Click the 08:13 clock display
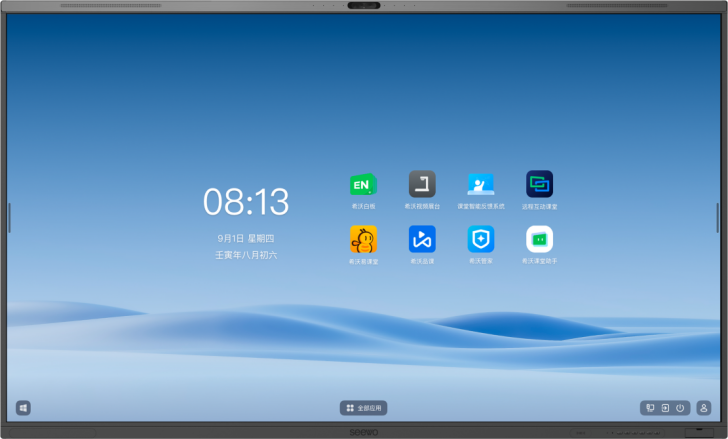Image resolution: width=728 pixels, height=439 pixels. 246,202
